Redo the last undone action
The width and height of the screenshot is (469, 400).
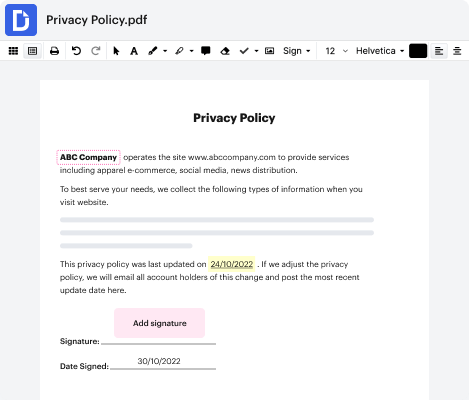[x=96, y=51]
